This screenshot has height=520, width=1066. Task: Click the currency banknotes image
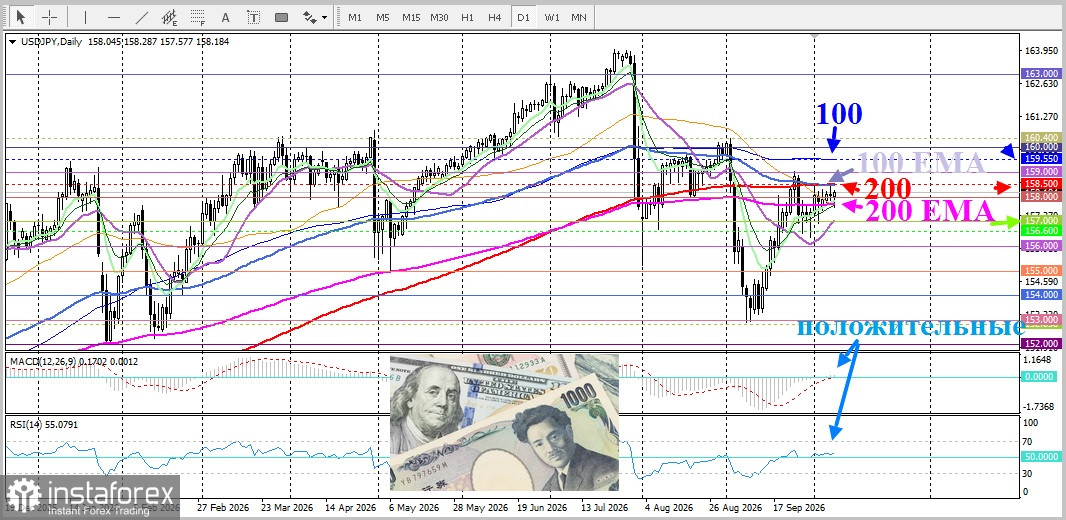(x=504, y=422)
